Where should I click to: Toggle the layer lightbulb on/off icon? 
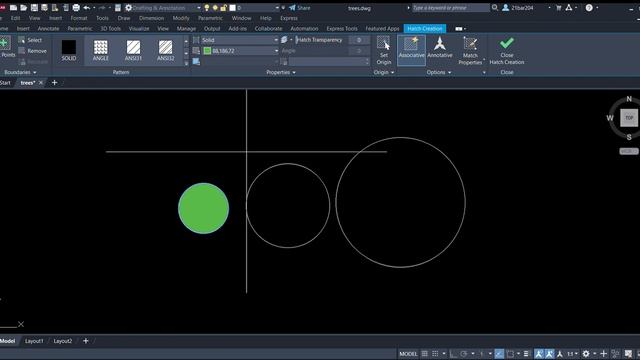pyautogui.click(x=207, y=8)
